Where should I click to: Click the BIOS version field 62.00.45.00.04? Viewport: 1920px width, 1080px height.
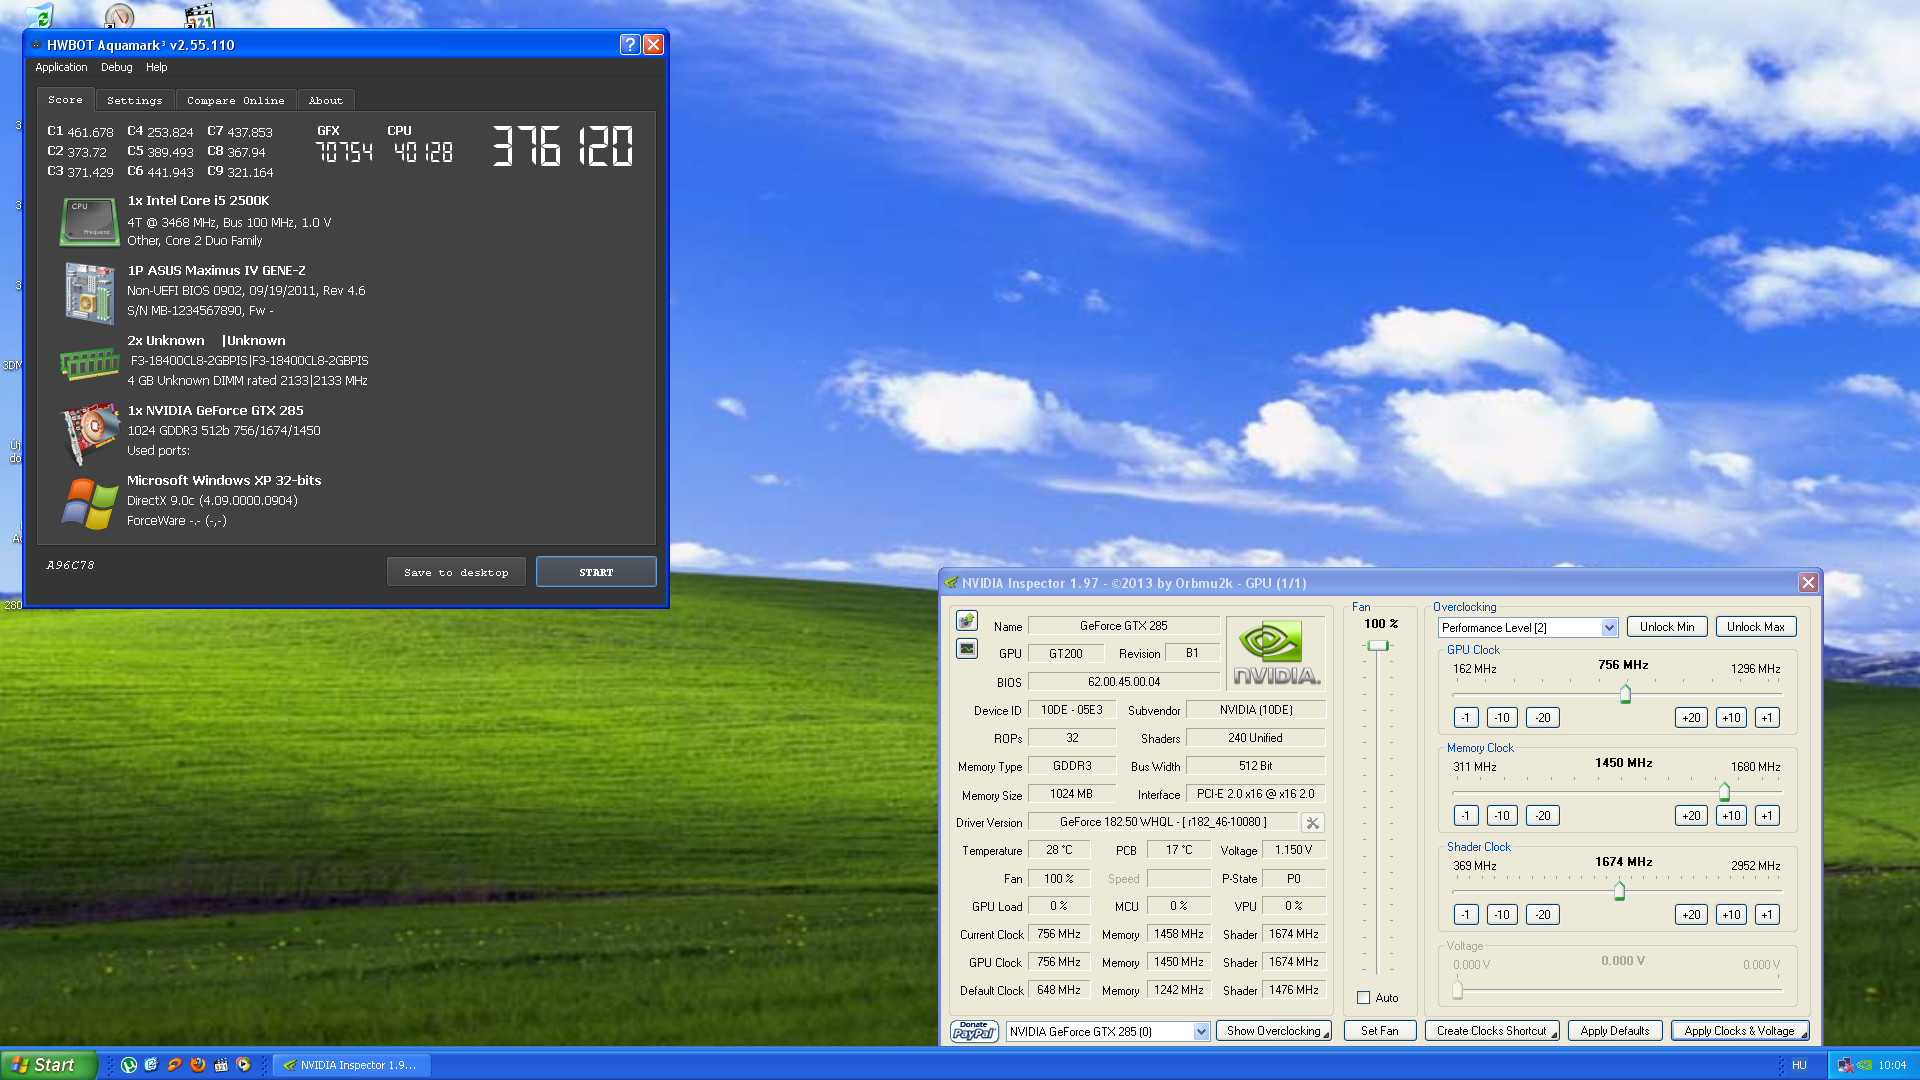click(1124, 682)
